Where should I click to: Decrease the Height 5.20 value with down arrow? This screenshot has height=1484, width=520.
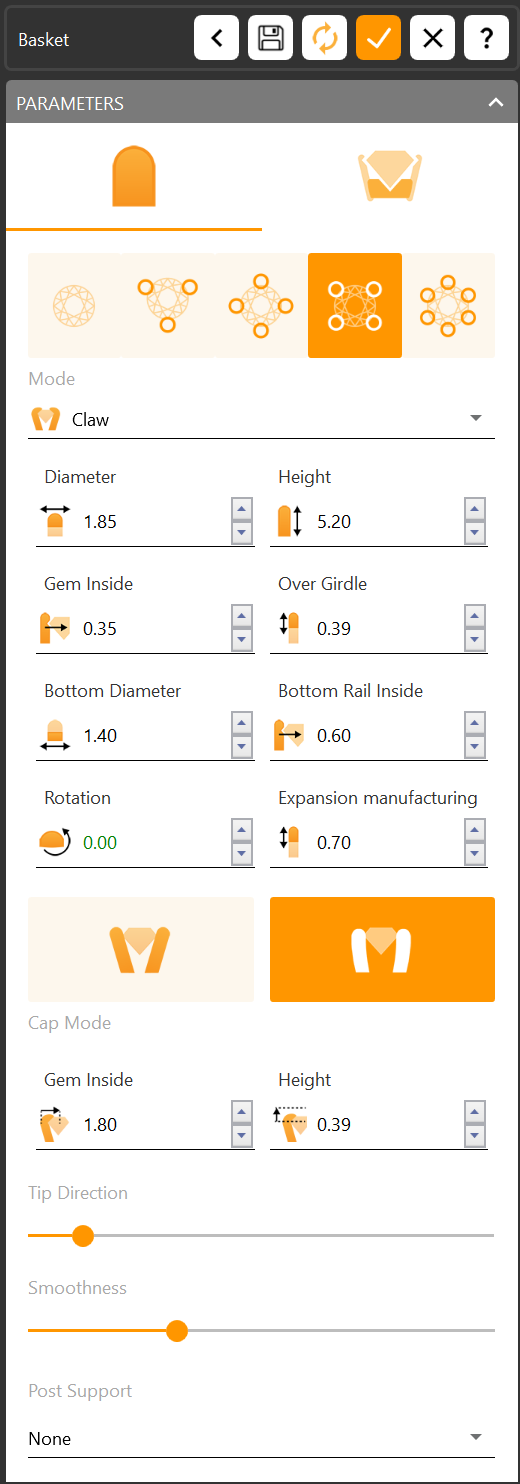pyautogui.click(x=475, y=533)
